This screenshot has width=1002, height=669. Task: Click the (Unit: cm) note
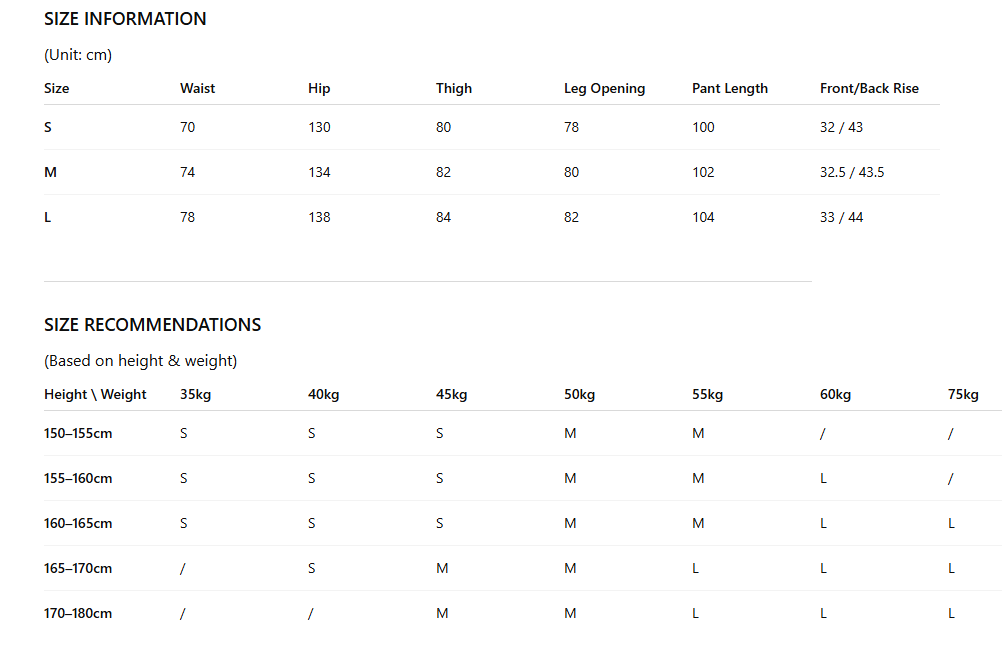coord(78,55)
